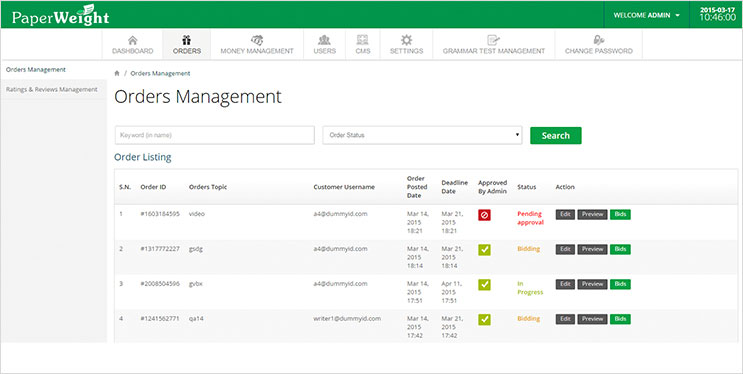Focus the Keyword (in name) search field
This screenshot has width=743, height=374.
(215, 135)
